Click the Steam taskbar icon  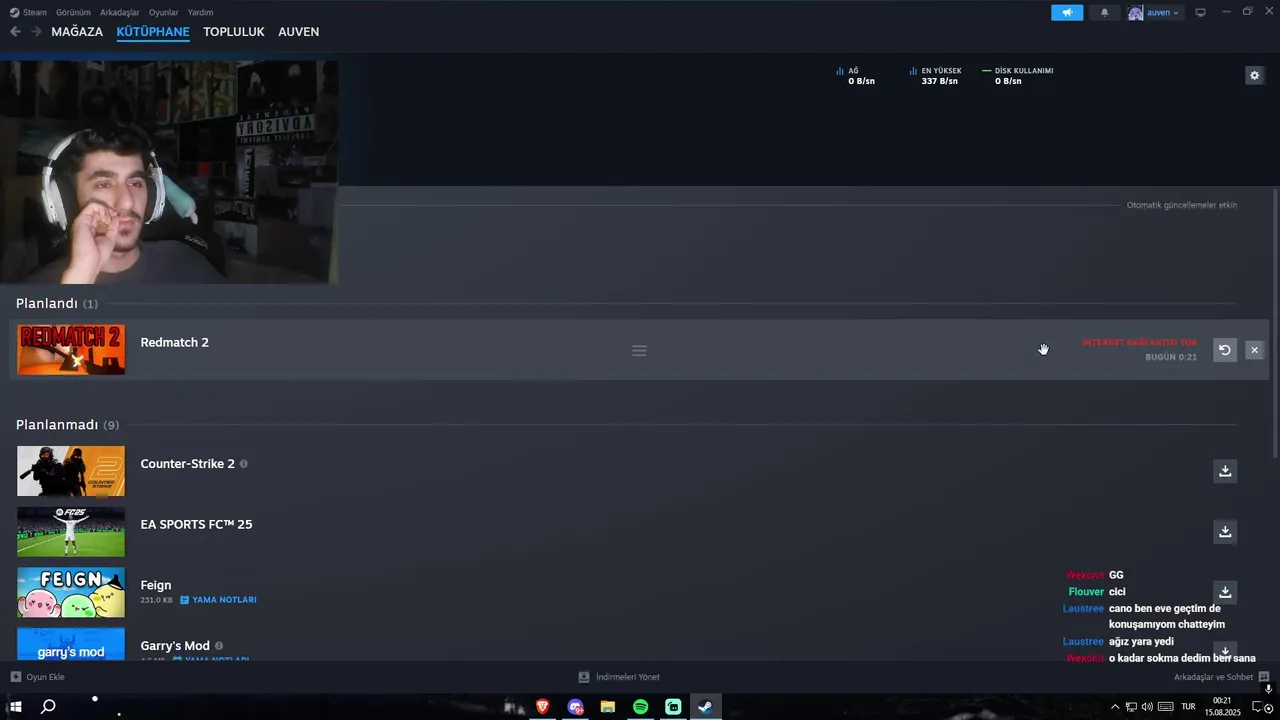click(705, 707)
